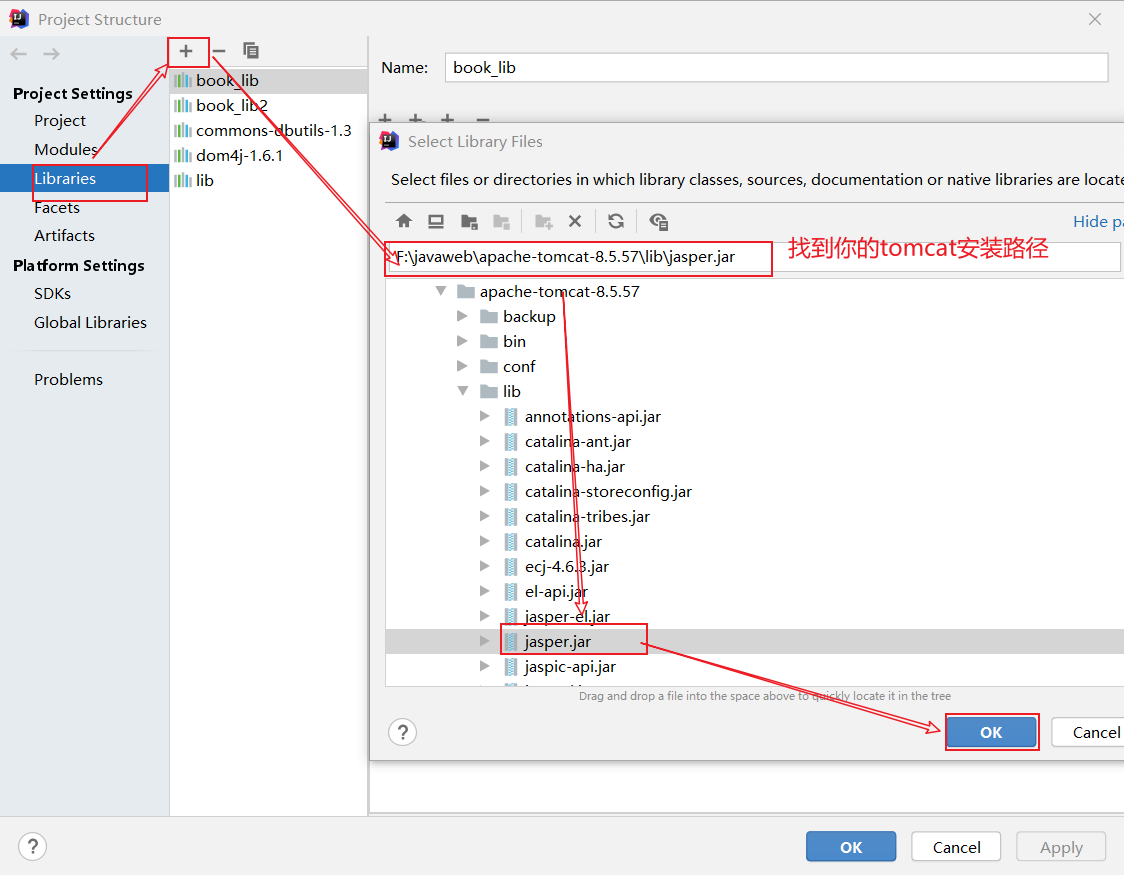Select commons-dbutils-1.3 library
Image resolution: width=1124 pixels, height=875 pixels.
[269, 130]
